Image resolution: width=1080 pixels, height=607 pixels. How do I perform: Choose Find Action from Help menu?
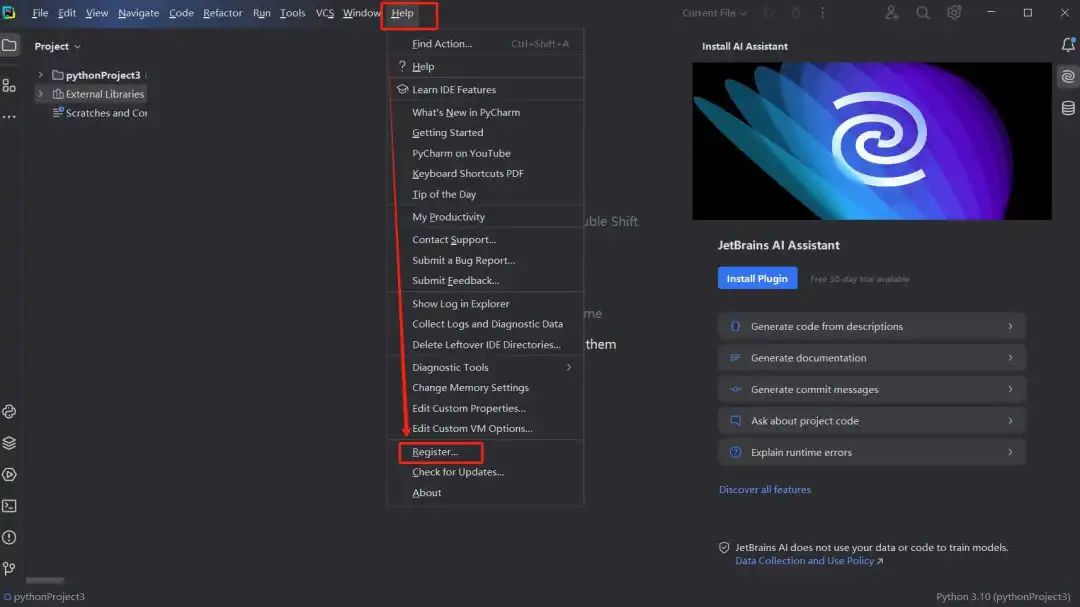(486, 43)
